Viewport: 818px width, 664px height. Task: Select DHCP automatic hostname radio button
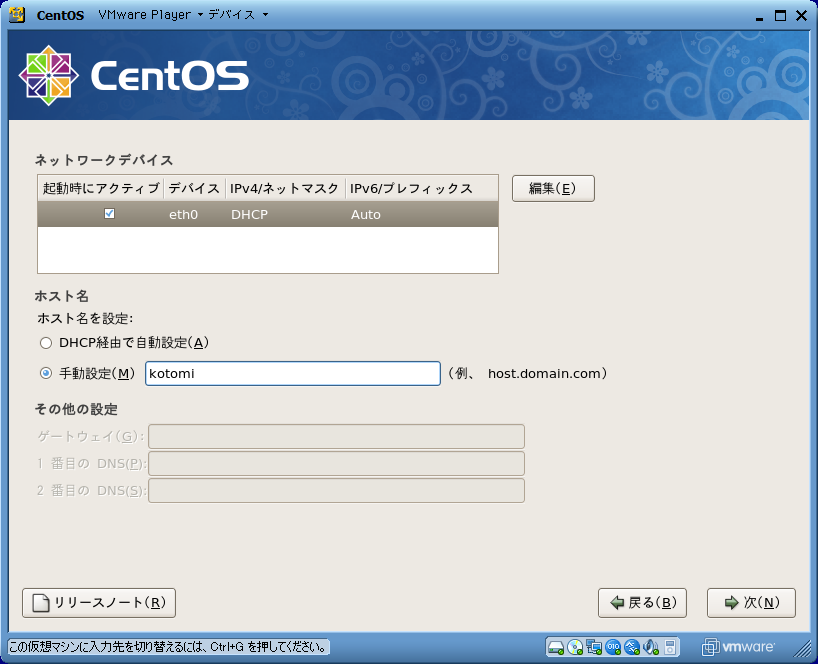[x=46, y=343]
